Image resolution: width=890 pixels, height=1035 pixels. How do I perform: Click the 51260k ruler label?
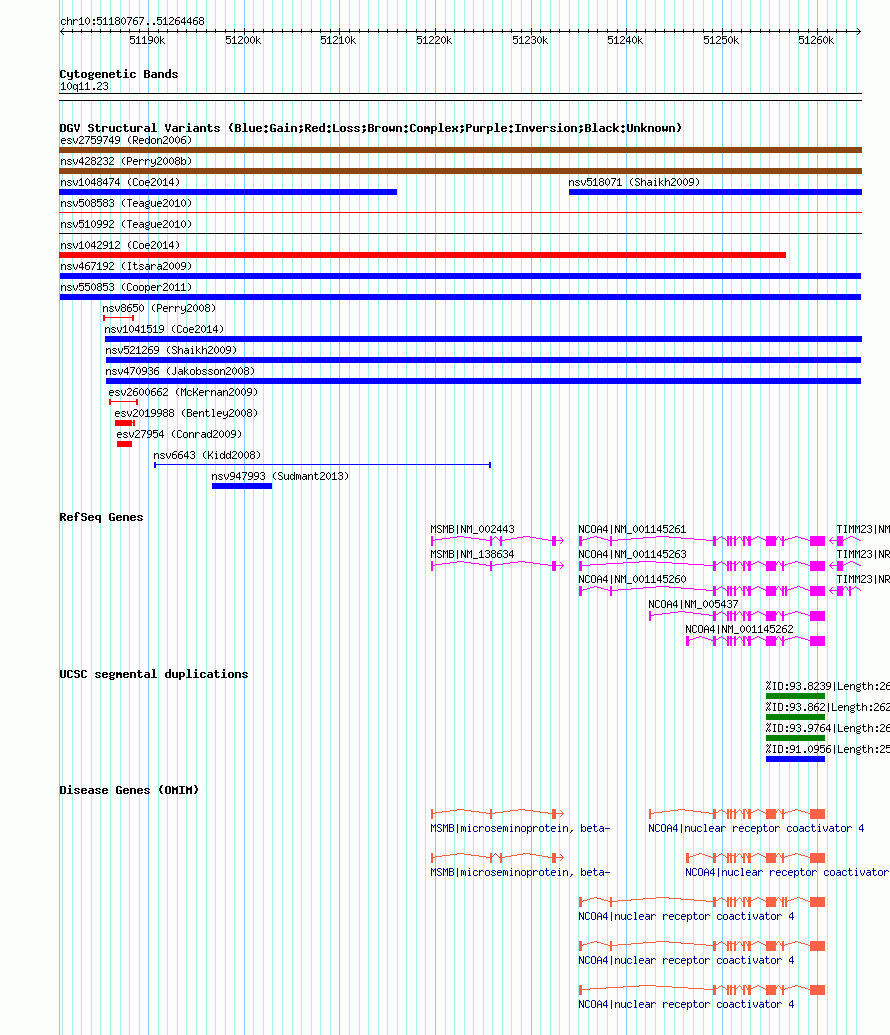816,40
